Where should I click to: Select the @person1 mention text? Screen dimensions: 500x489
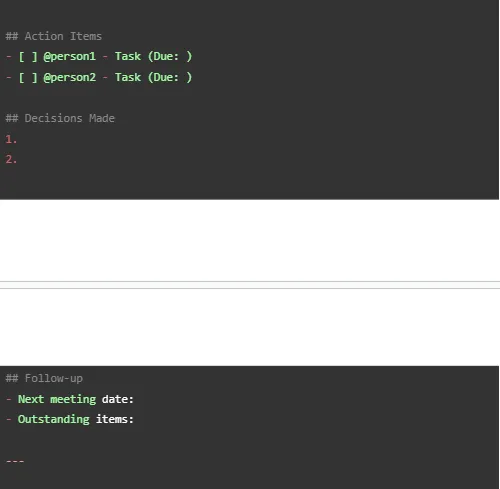coord(70,56)
